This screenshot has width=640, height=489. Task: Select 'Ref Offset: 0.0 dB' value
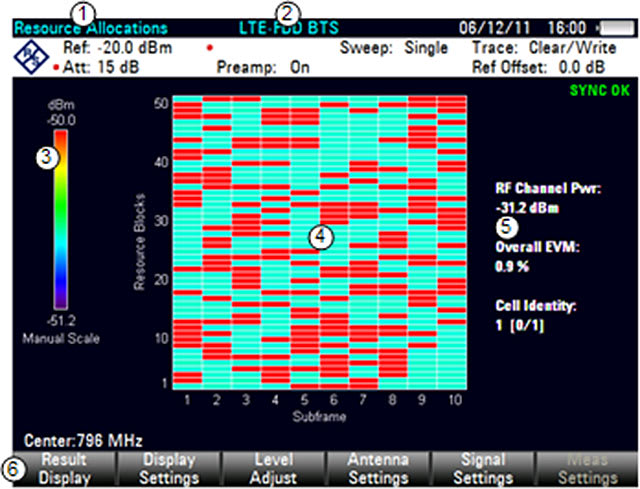[538, 67]
